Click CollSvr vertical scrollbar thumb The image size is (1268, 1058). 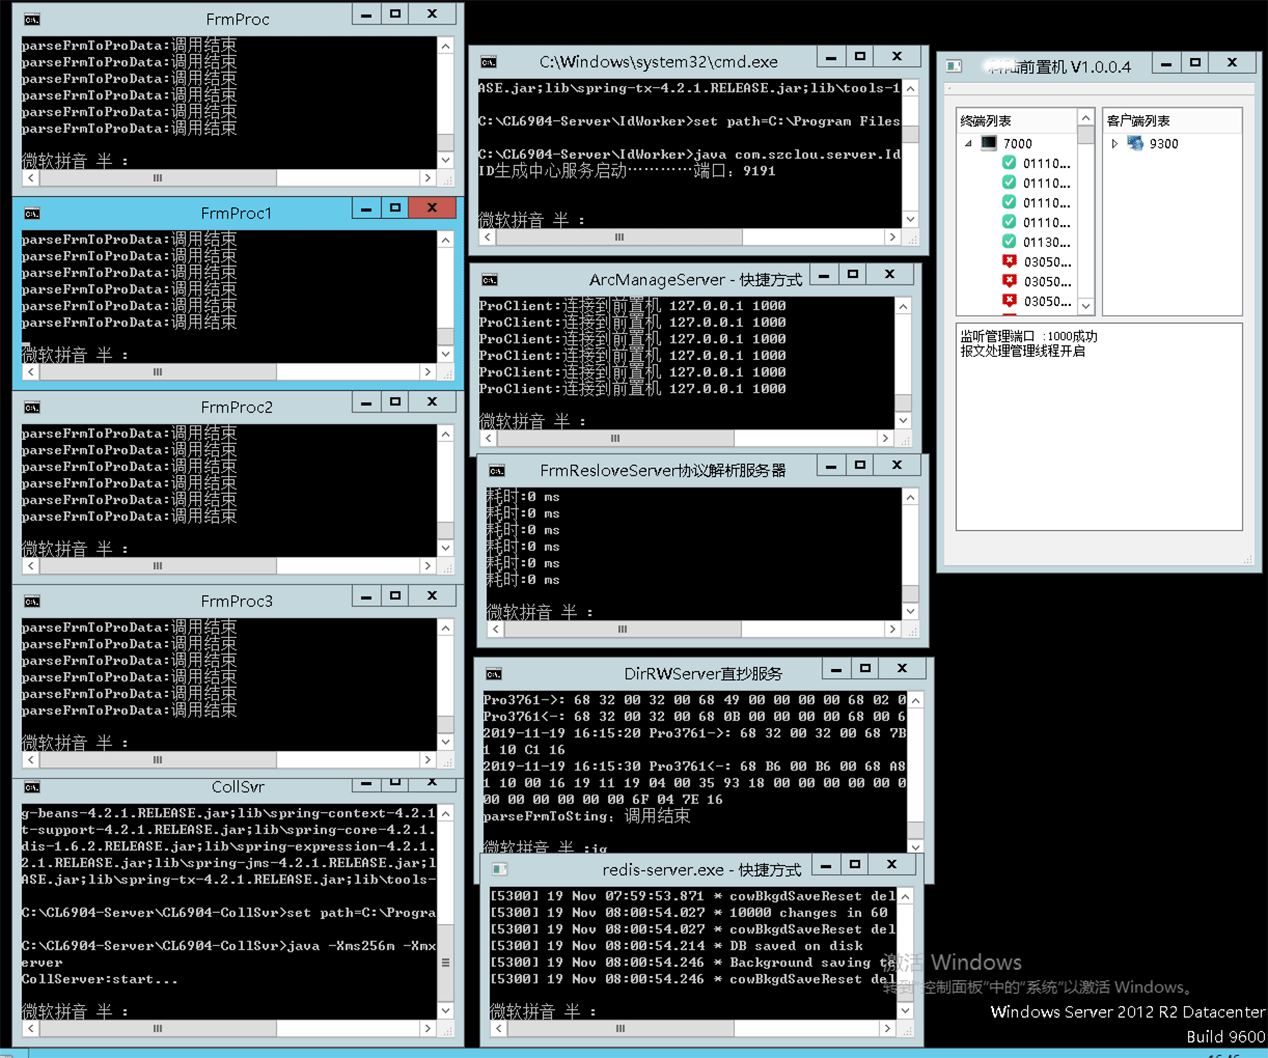(446, 962)
